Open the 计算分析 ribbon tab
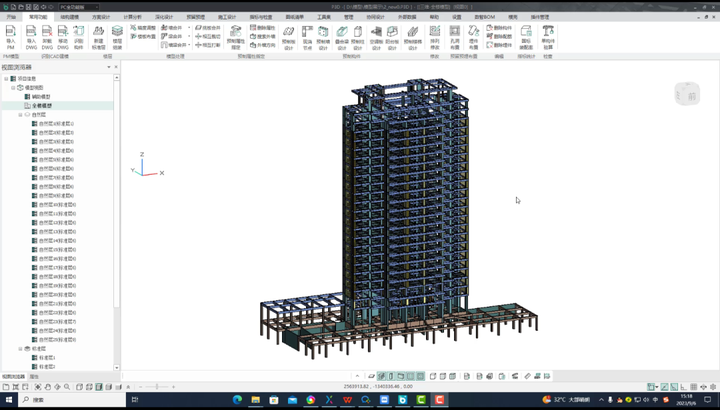Viewport: 720px width, 410px height. [x=132, y=17]
